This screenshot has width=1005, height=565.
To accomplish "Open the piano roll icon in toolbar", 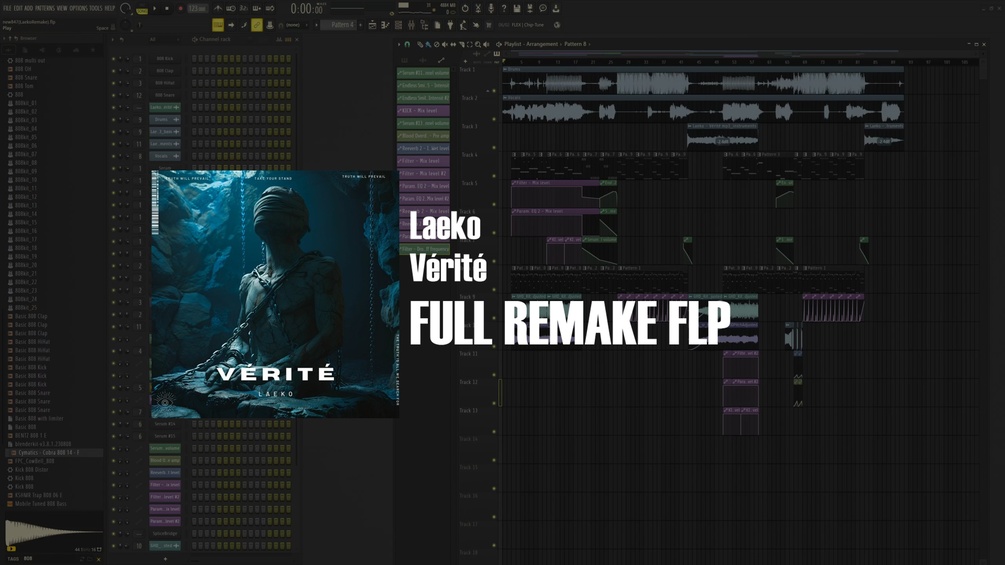I will click(385, 25).
